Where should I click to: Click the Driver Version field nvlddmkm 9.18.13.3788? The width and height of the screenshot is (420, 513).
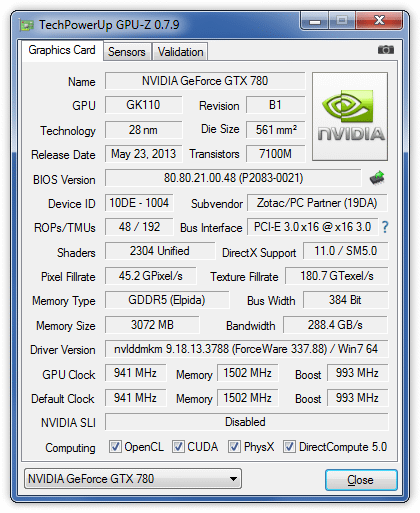(247, 349)
